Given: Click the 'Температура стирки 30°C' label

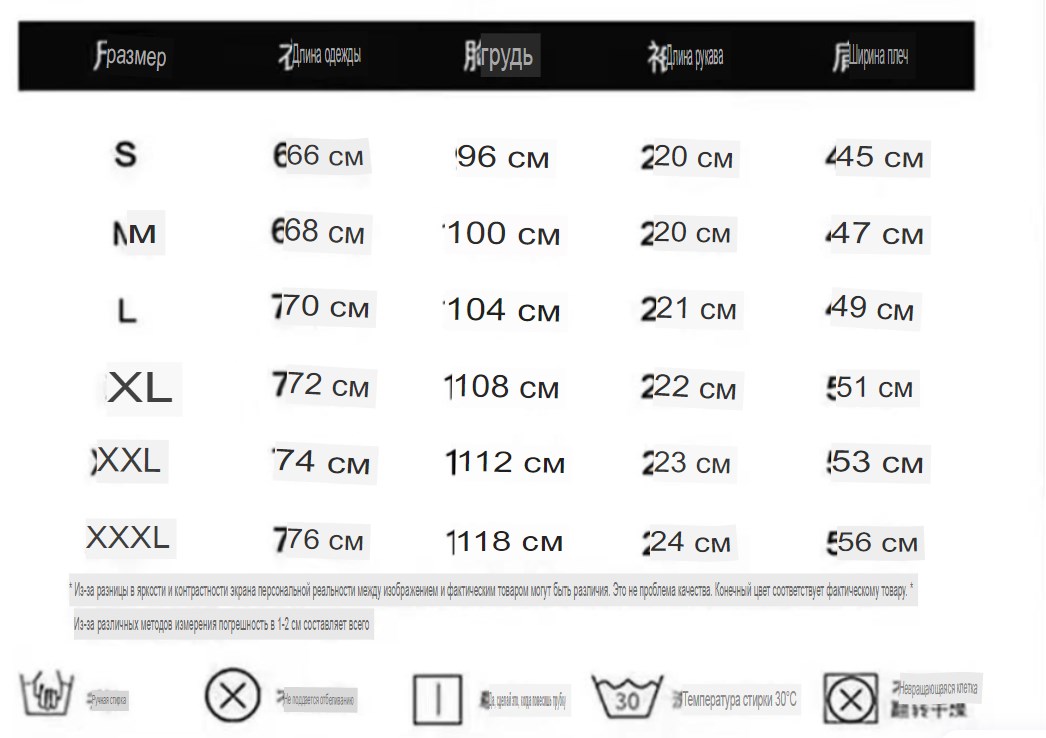Looking at the screenshot, I should tap(739, 699).
